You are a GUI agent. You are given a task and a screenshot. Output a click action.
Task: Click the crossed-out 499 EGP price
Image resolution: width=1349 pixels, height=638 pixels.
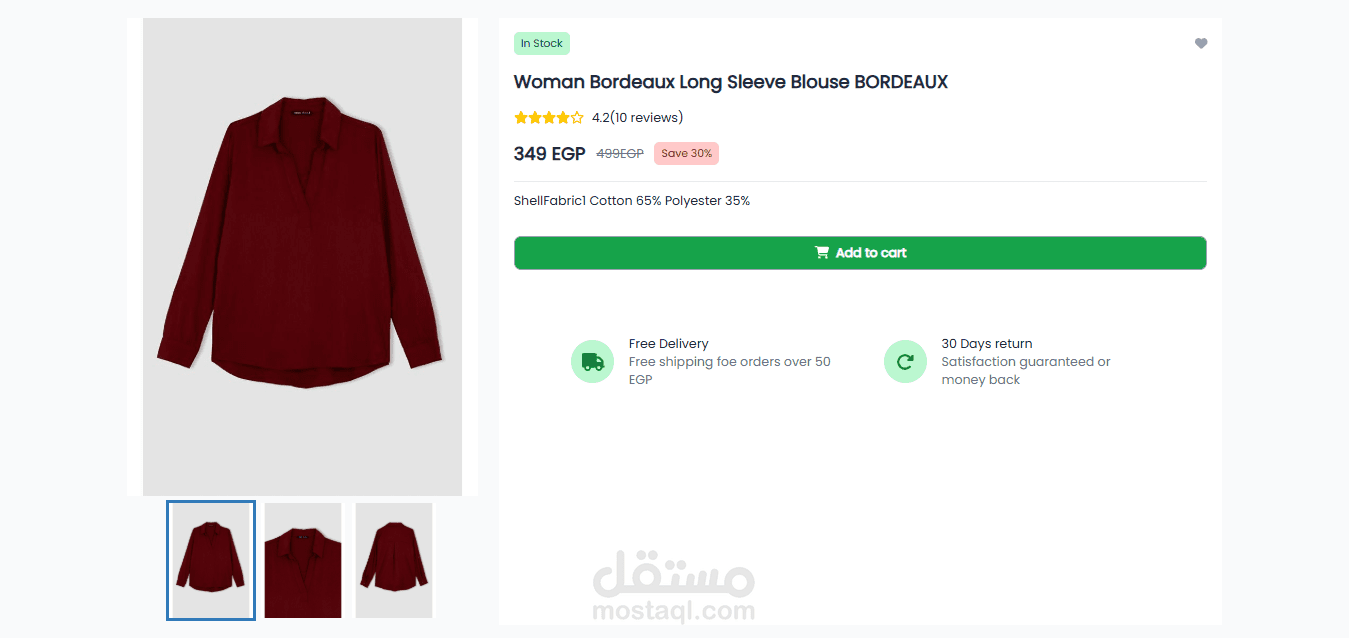pyautogui.click(x=620, y=154)
